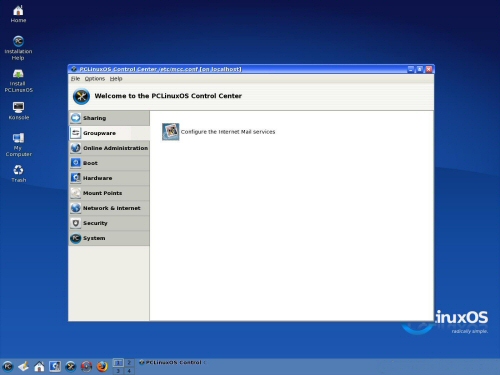
Task: Switch to virtual desktop 3
Action: coord(118,371)
